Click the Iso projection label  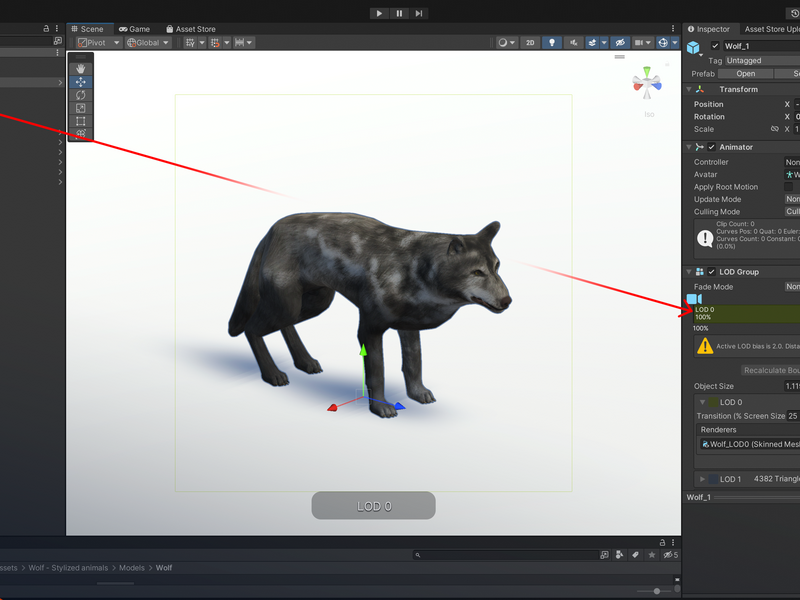point(649,114)
